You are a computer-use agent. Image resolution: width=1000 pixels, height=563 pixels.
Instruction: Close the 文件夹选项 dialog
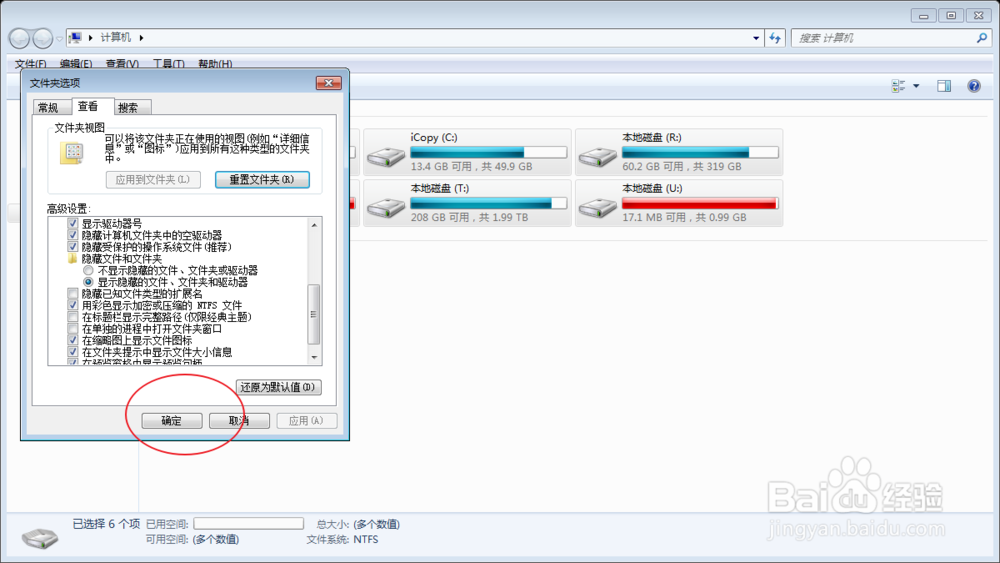click(328, 83)
